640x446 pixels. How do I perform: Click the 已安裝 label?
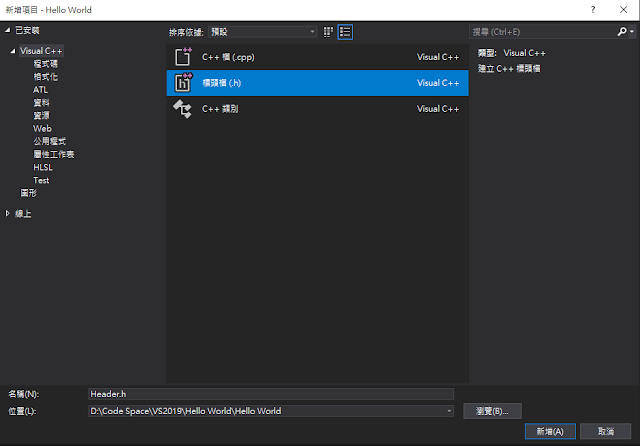pos(27,30)
